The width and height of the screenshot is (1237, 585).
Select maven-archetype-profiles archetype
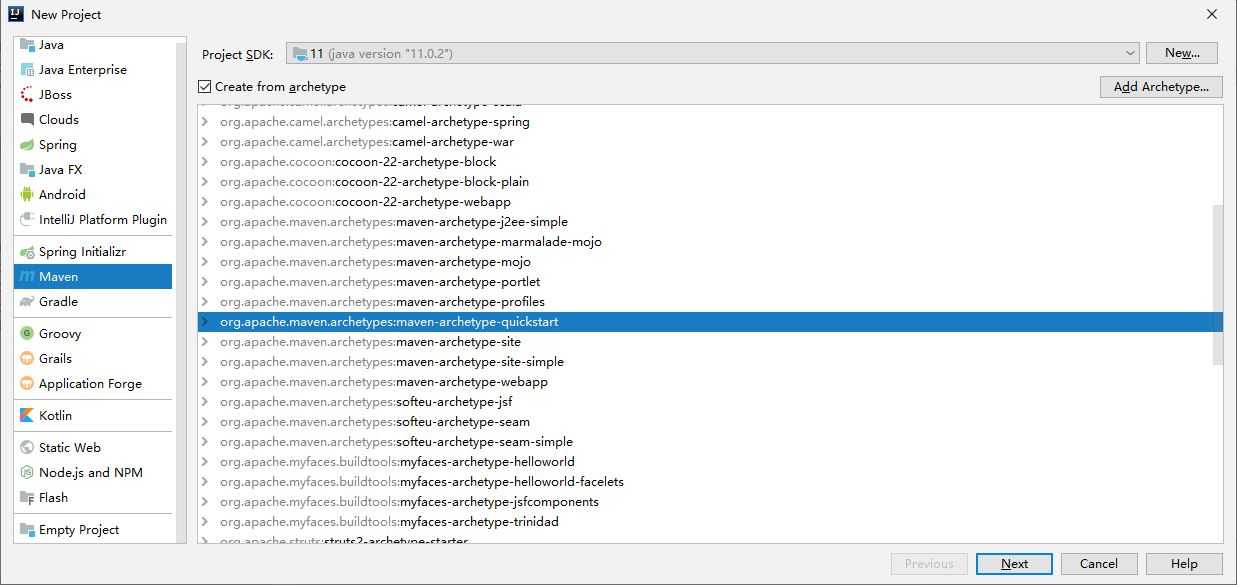coord(709,302)
